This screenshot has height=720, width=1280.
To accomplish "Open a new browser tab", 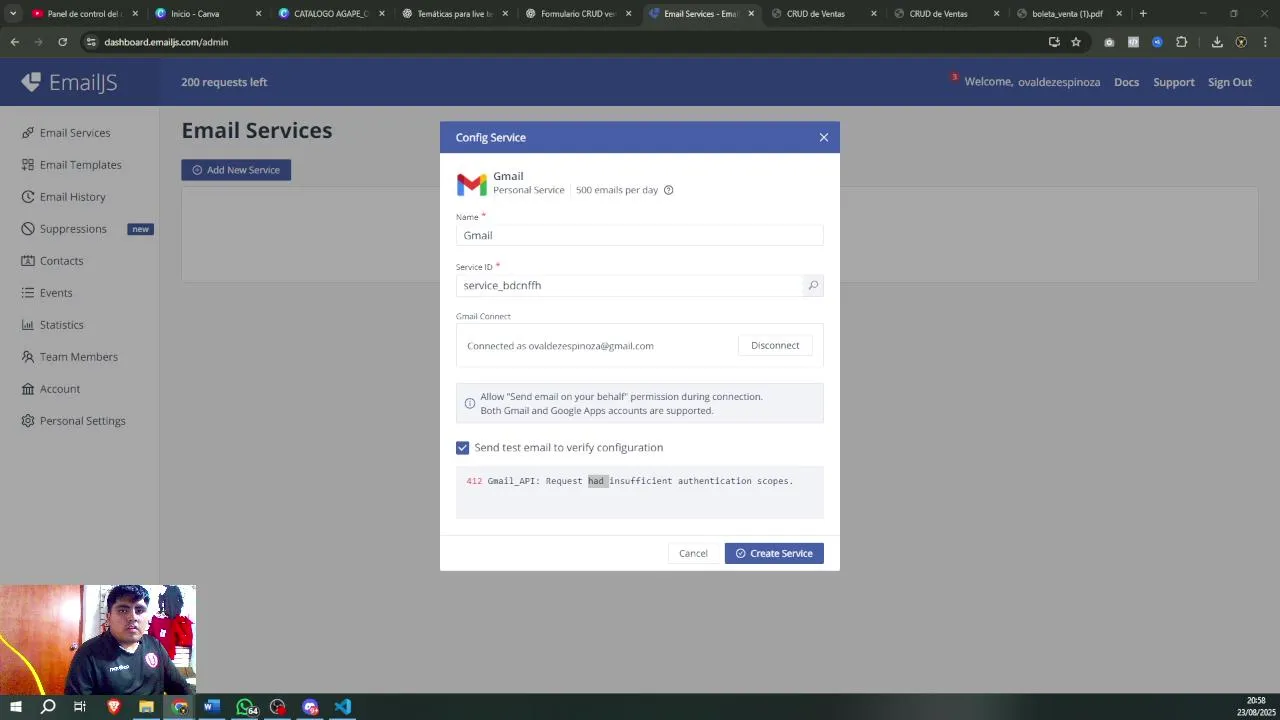I will point(1143,14).
